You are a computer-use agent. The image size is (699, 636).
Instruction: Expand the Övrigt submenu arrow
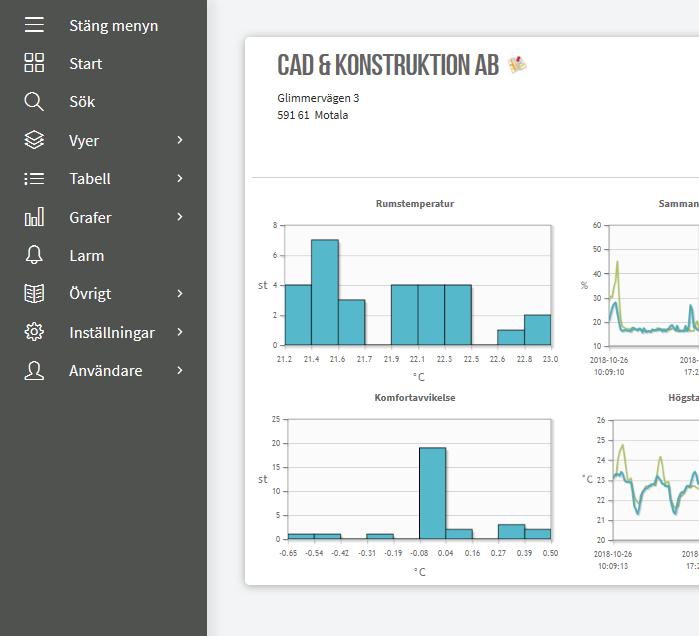[x=180, y=293]
